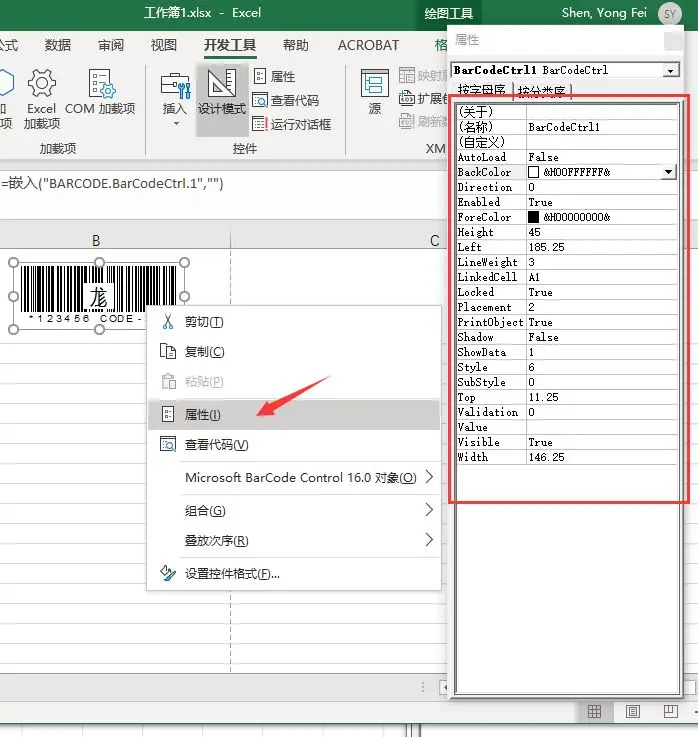Click the 扩展包 icon in XML group
Screen dimensions: 698x737
click(x=408, y=98)
